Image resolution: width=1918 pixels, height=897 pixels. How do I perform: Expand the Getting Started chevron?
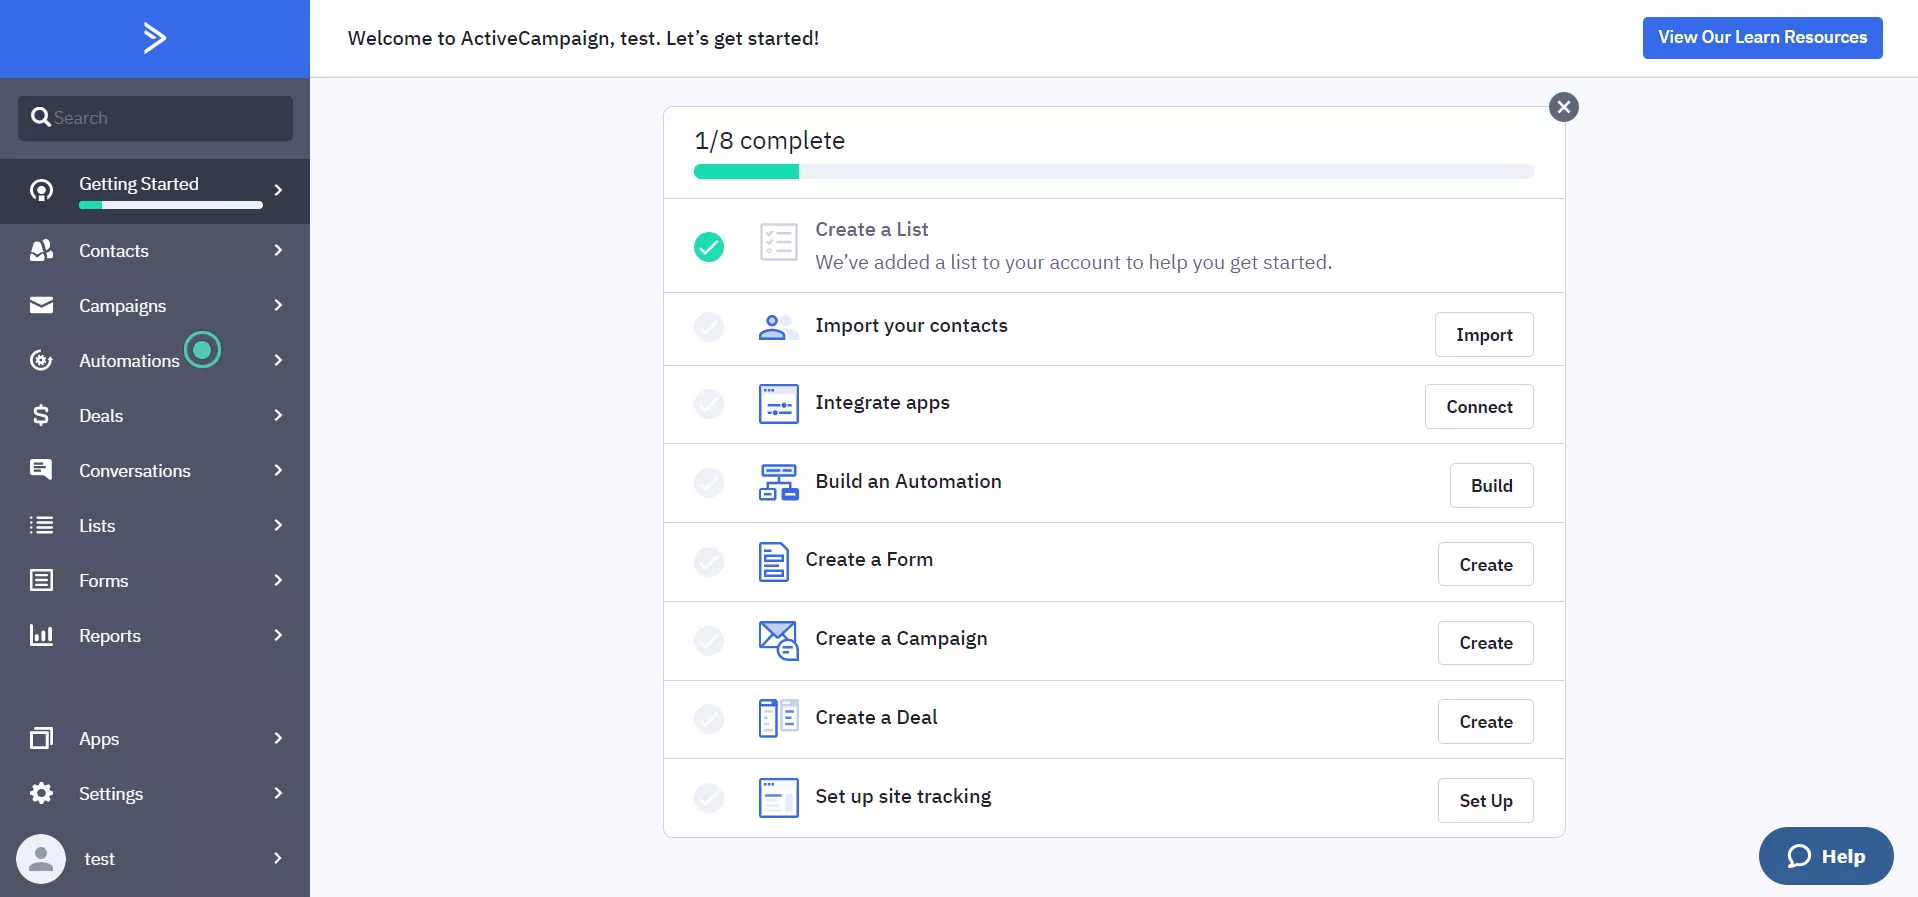pos(278,190)
